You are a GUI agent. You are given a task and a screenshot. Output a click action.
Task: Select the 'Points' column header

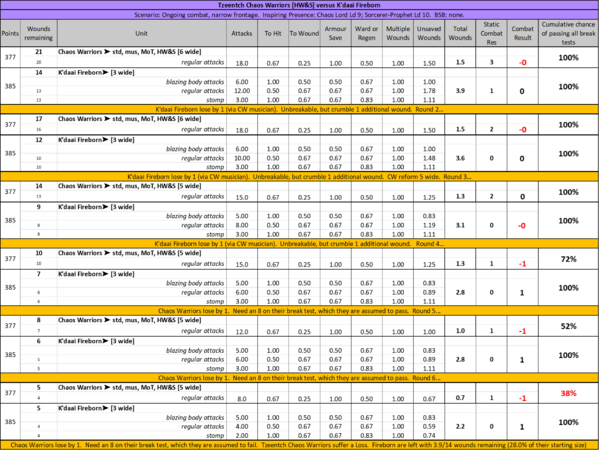10,33
